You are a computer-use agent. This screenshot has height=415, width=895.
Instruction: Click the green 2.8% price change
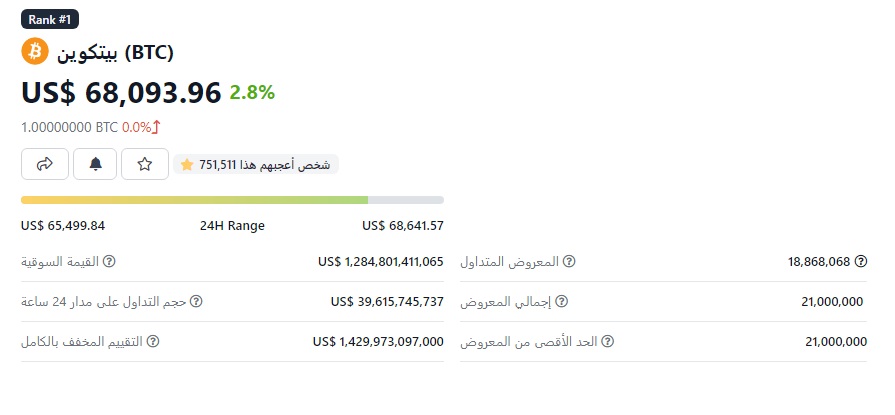(252, 93)
